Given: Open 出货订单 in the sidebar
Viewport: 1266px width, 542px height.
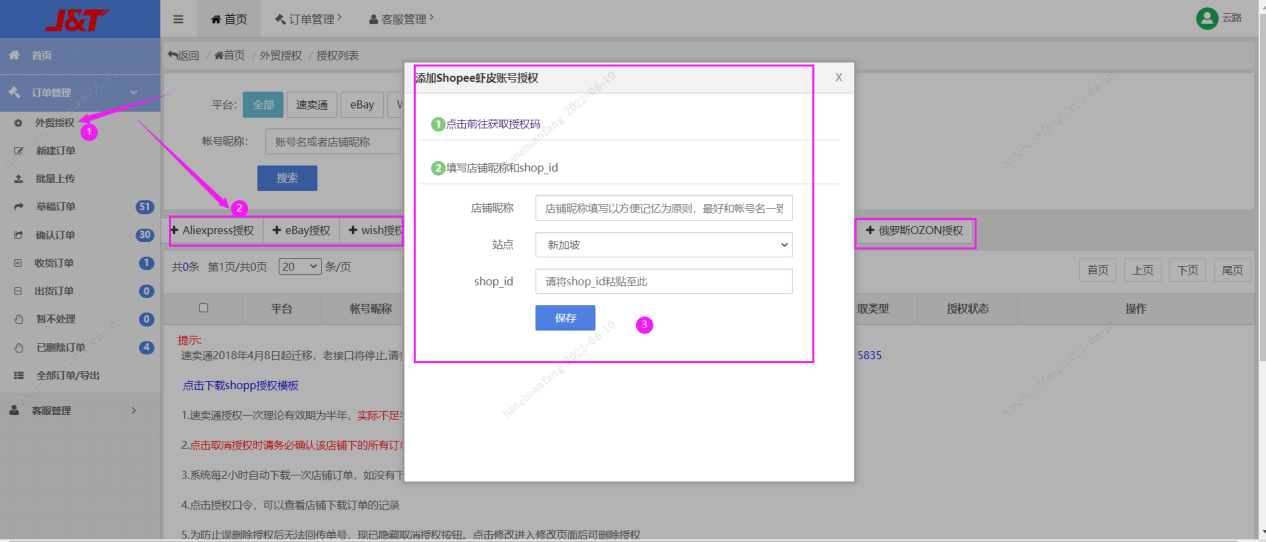Looking at the screenshot, I should click(55, 291).
